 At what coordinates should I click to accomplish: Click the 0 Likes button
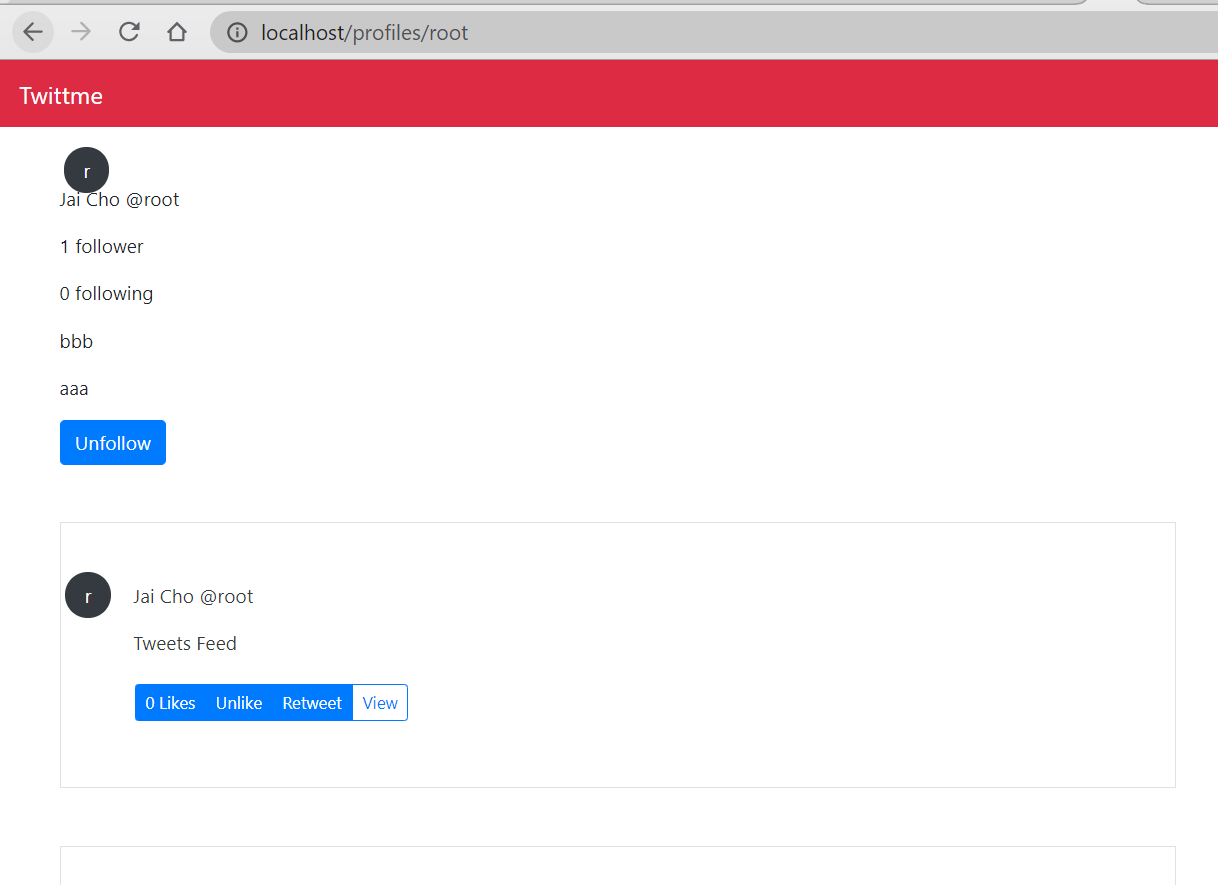pos(170,703)
